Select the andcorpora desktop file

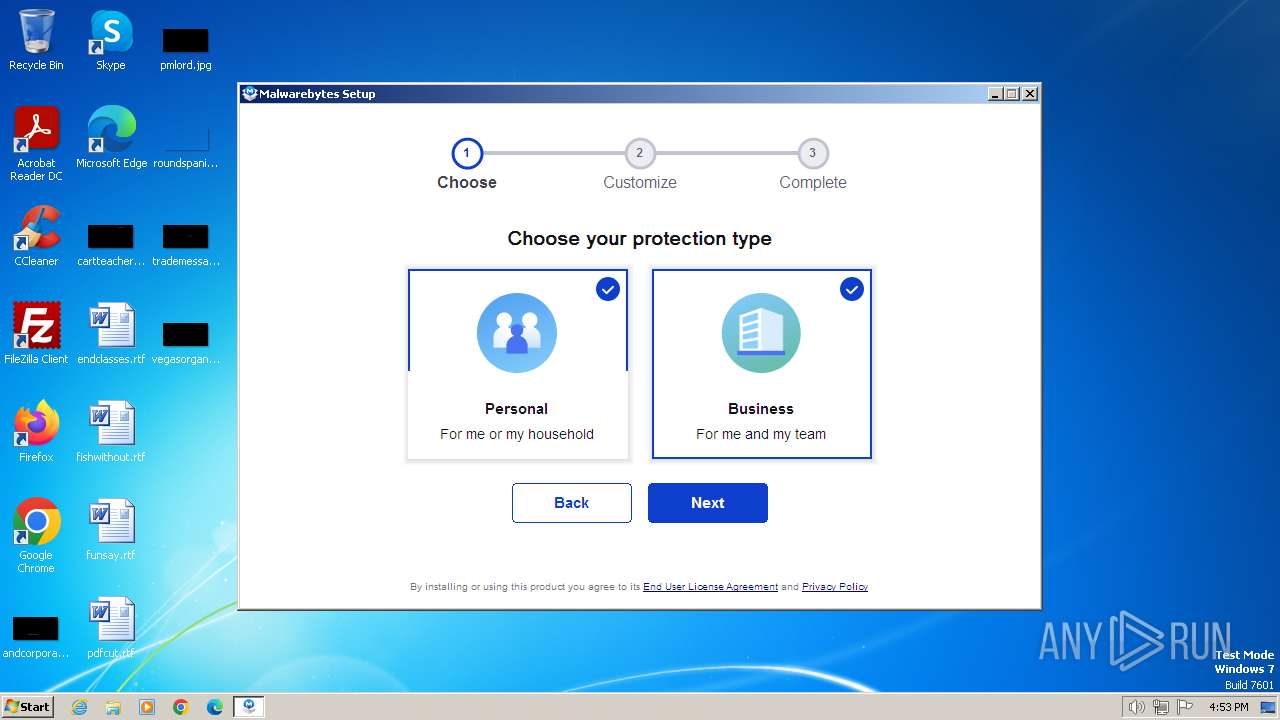pos(36,636)
